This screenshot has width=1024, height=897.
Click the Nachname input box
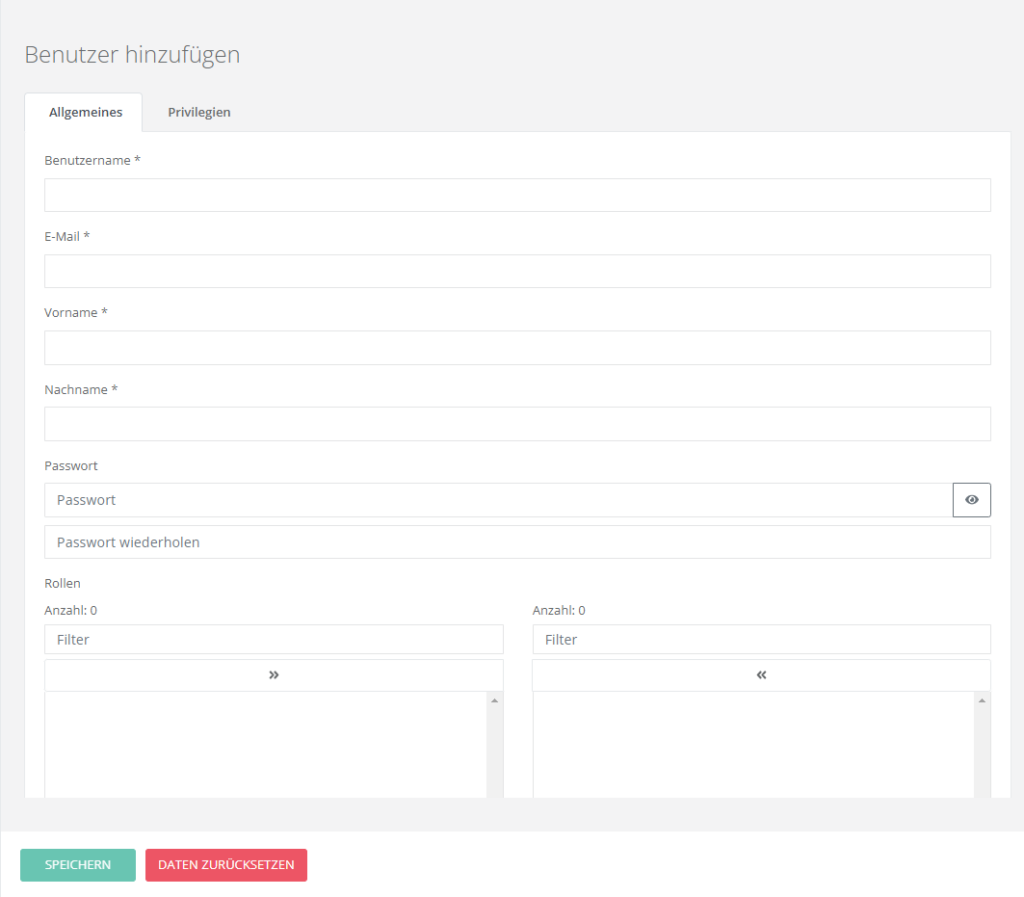point(517,424)
